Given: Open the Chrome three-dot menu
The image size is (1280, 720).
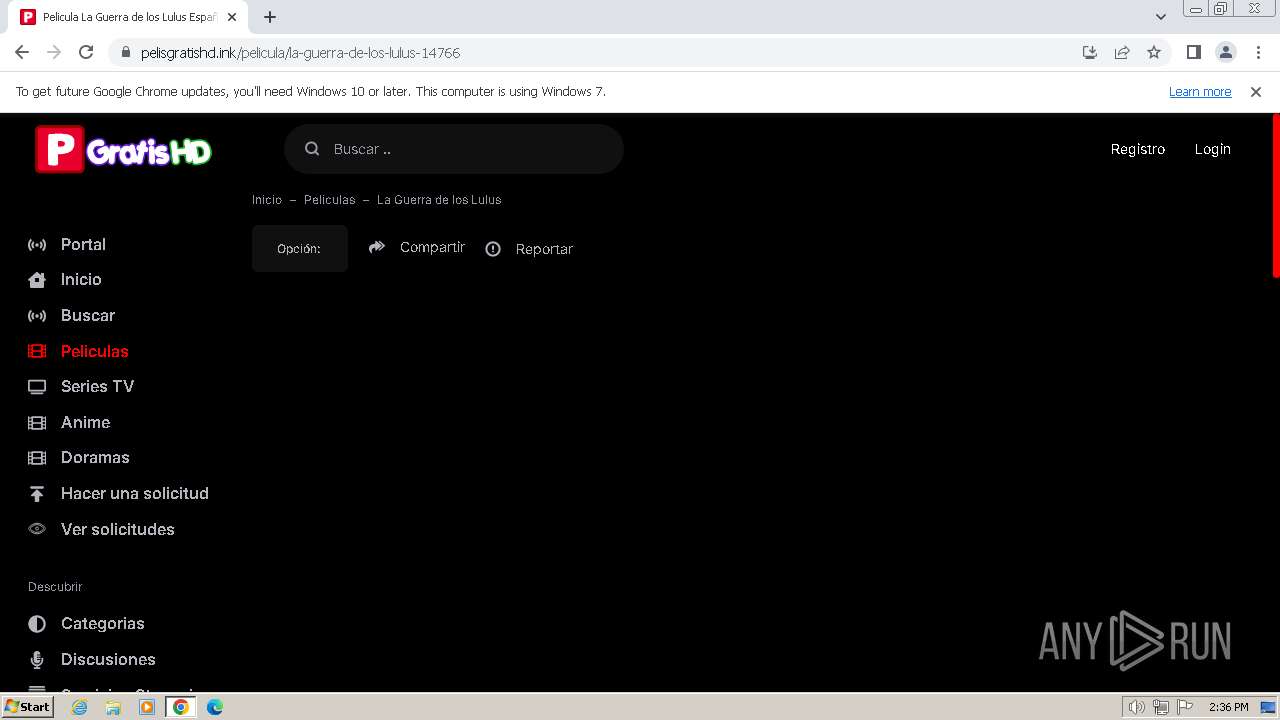Looking at the screenshot, I should 1258,52.
